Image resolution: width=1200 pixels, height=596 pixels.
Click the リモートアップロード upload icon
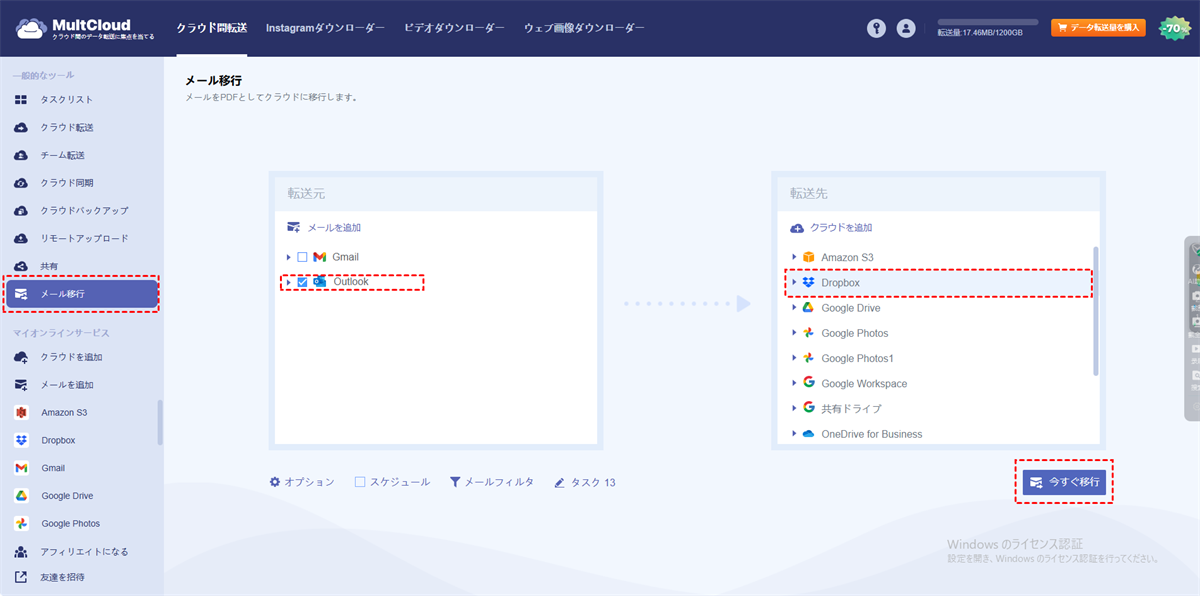tap(21, 239)
